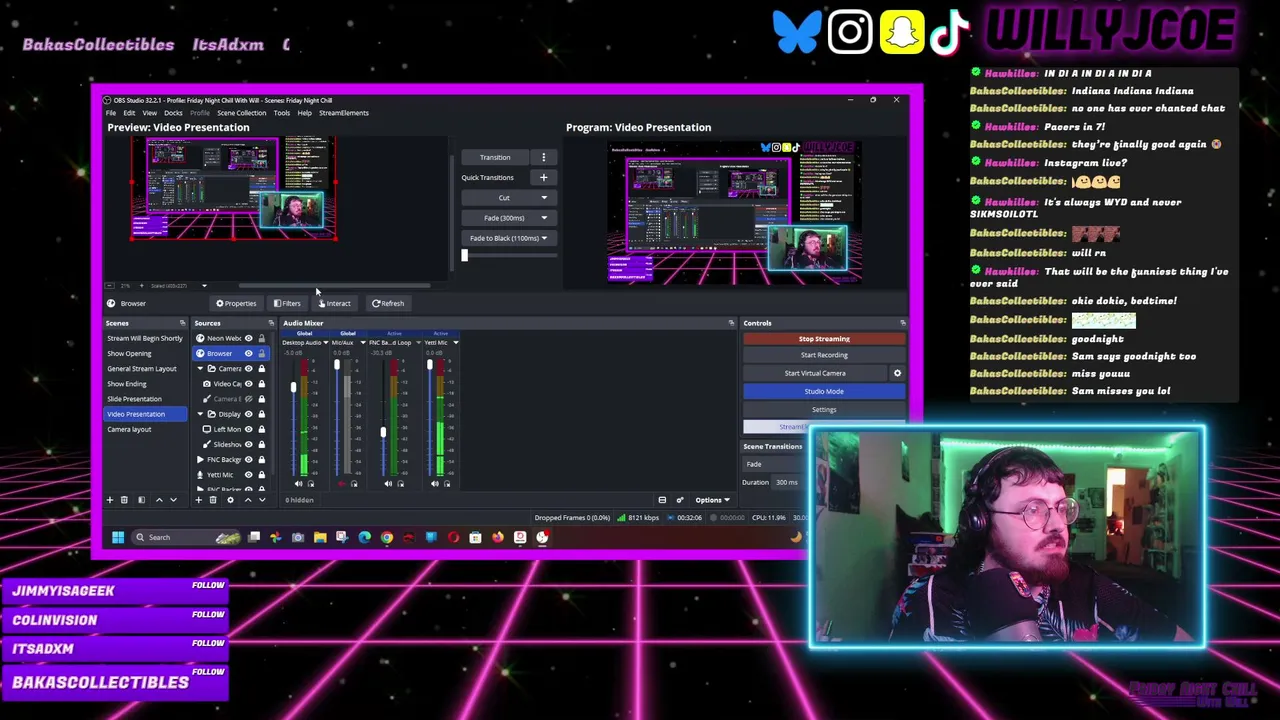
Task: Mute the Yetti Mic channel
Action: tap(435, 484)
